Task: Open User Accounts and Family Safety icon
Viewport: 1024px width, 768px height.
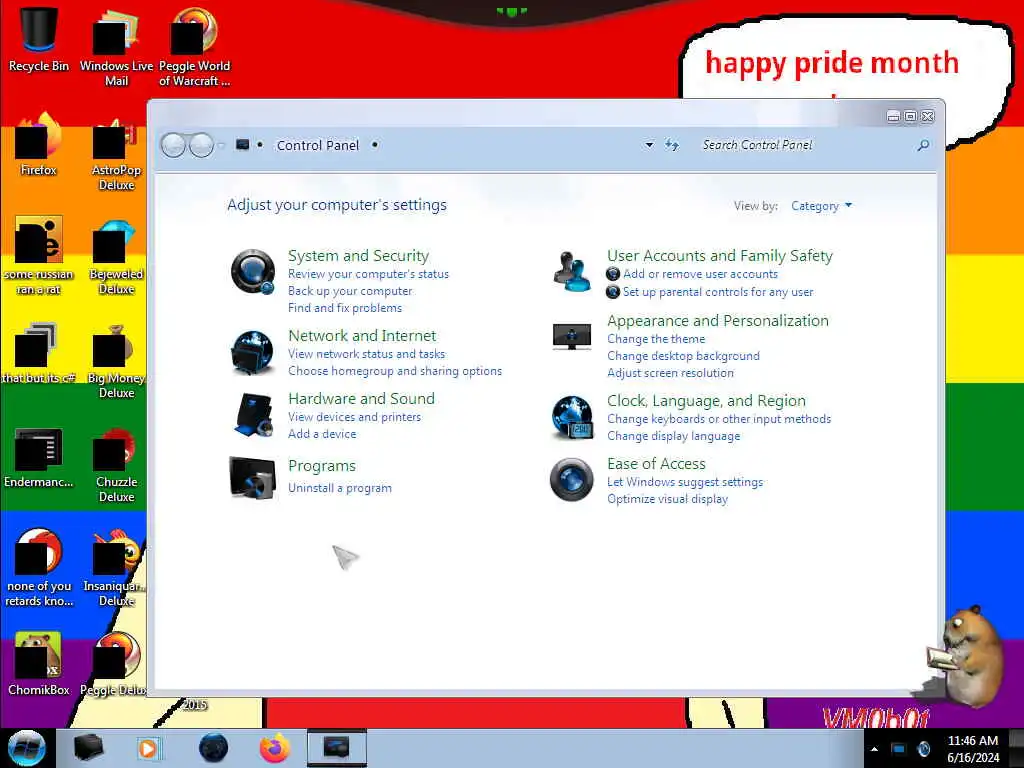Action: pos(571,271)
